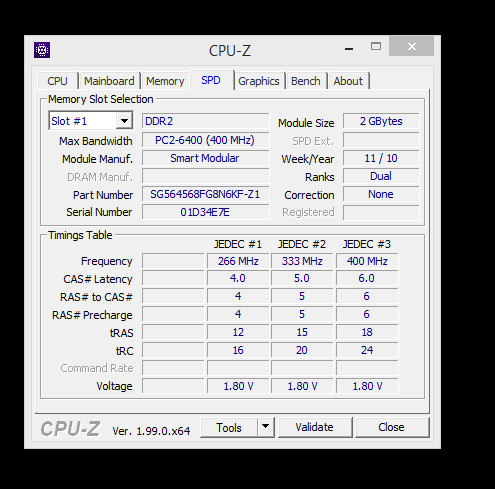Click the empty SPD Ext. field

[x=381, y=140]
